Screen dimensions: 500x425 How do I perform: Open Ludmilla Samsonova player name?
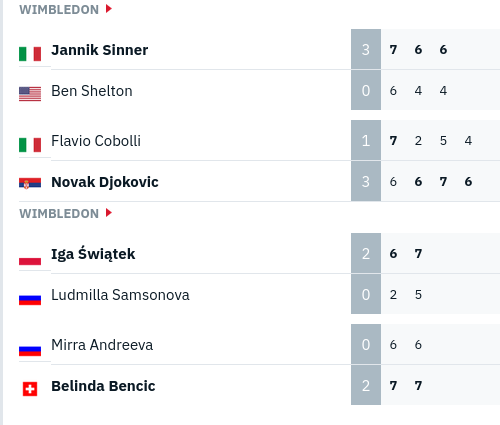pyautogui.click(x=120, y=295)
